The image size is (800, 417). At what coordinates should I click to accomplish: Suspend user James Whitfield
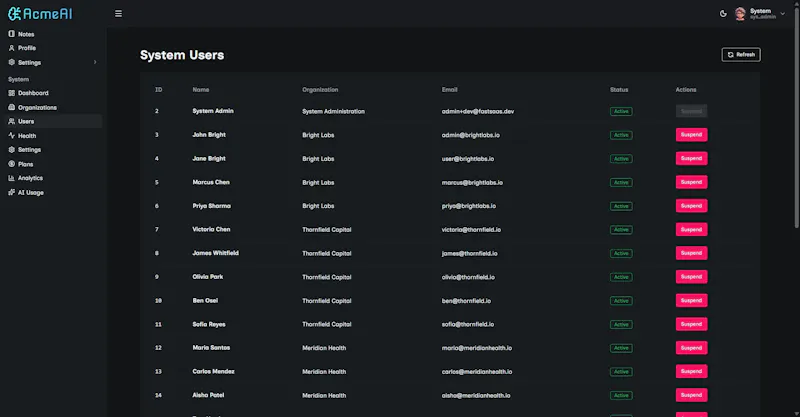tap(691, 253)
